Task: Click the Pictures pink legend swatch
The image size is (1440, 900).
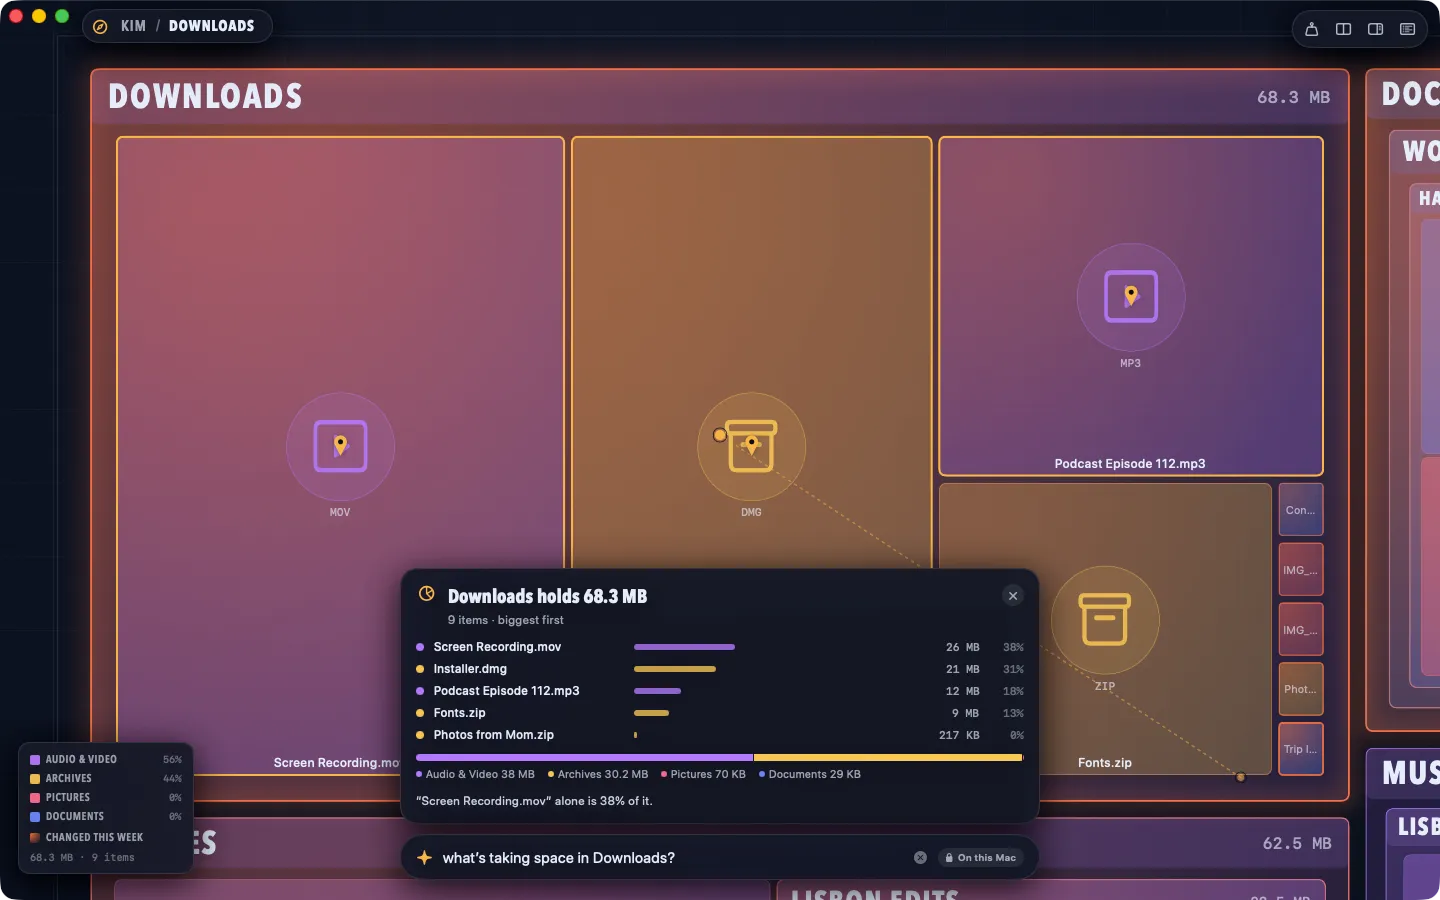Action: point(35,798)
